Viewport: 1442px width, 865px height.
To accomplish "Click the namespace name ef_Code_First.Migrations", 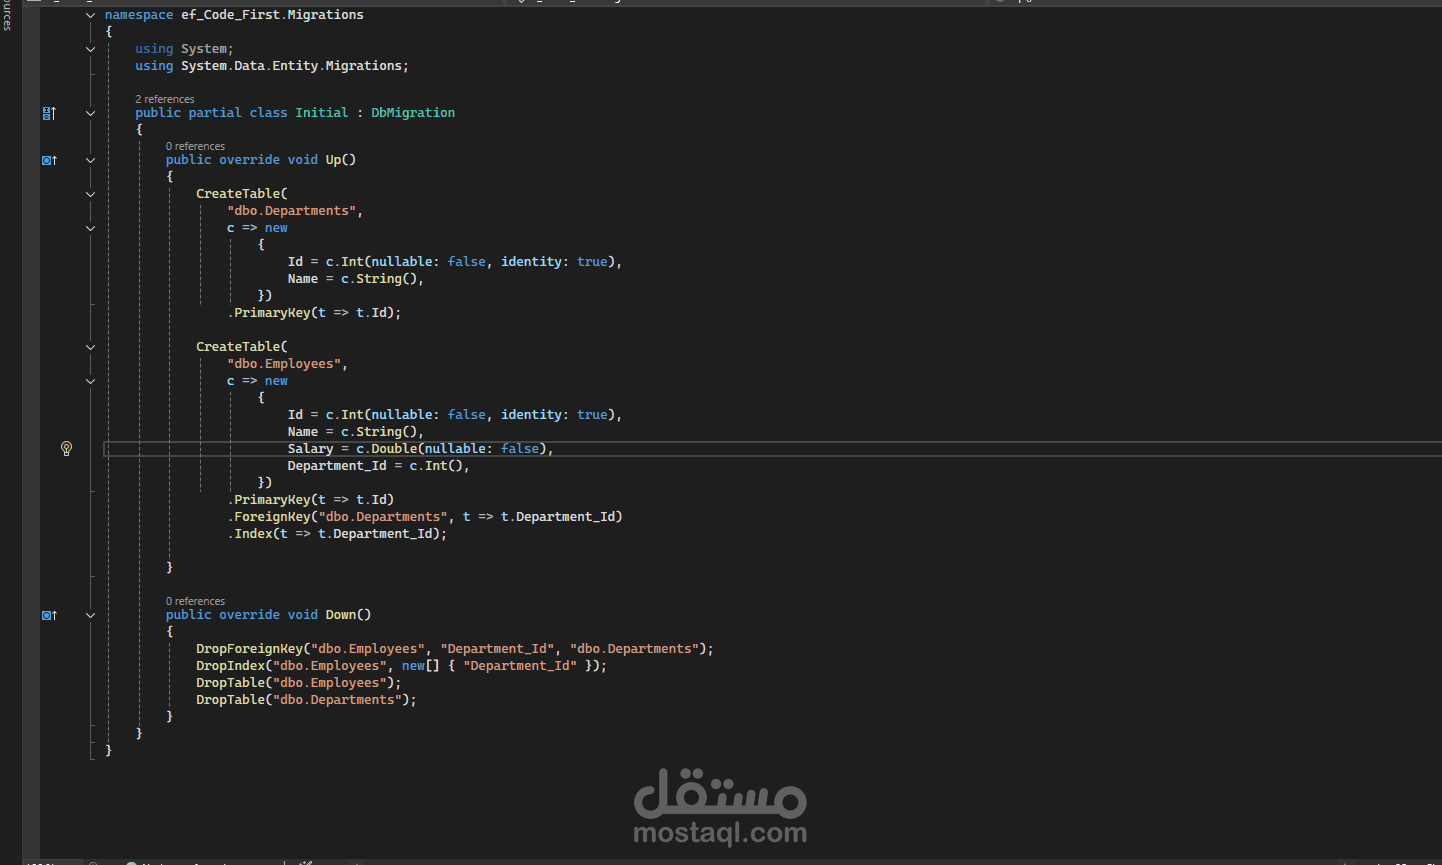I will click(x=272, y=15).
